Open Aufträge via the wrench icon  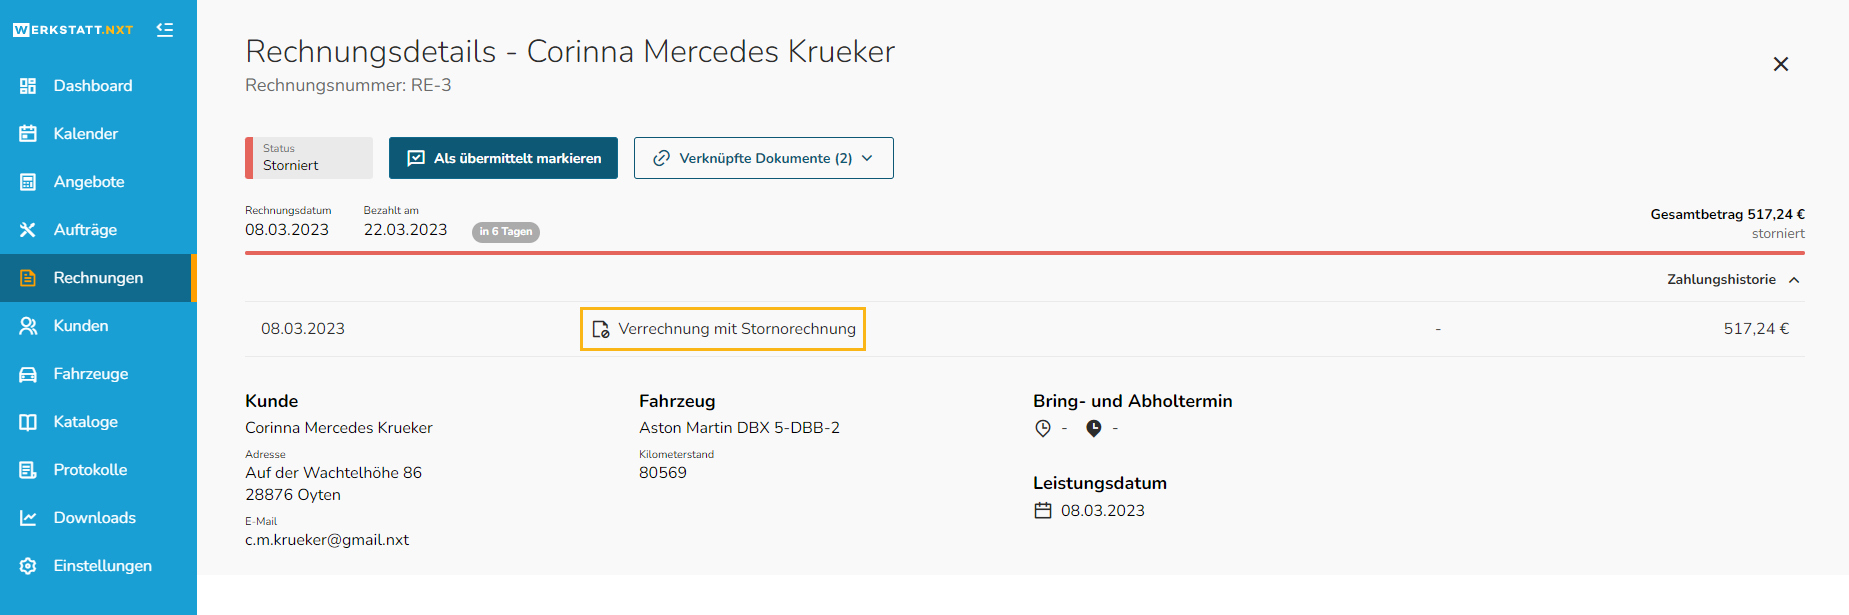tap(28, 230)
